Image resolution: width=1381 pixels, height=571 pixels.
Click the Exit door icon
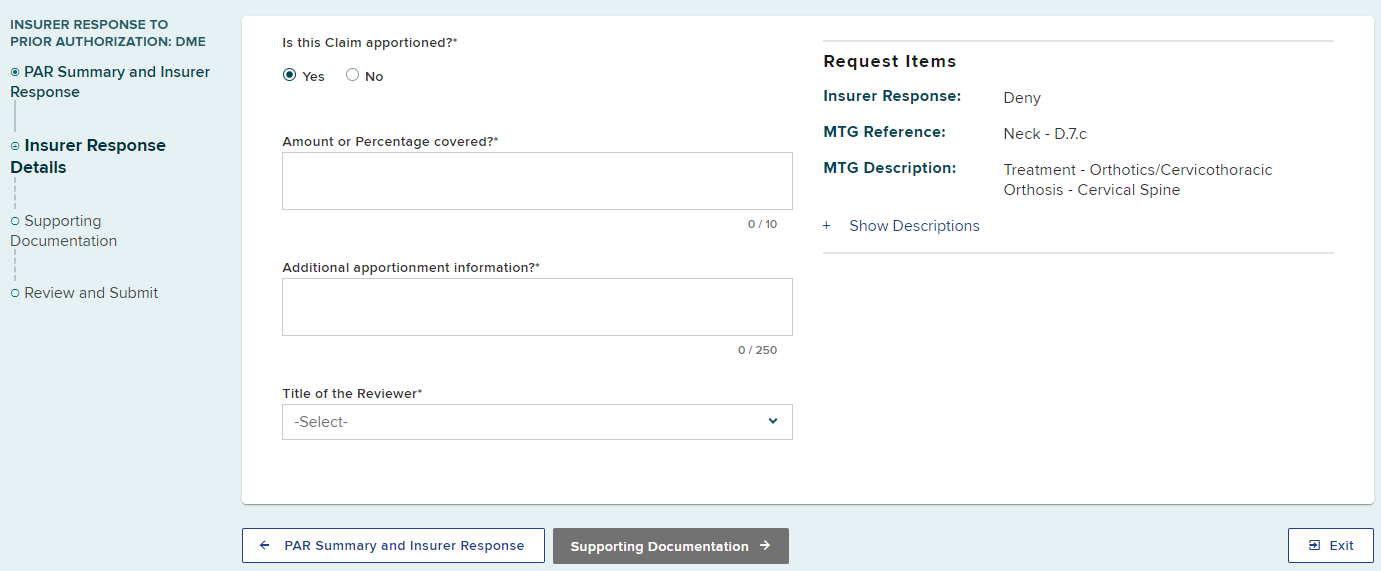(1314, 546)
